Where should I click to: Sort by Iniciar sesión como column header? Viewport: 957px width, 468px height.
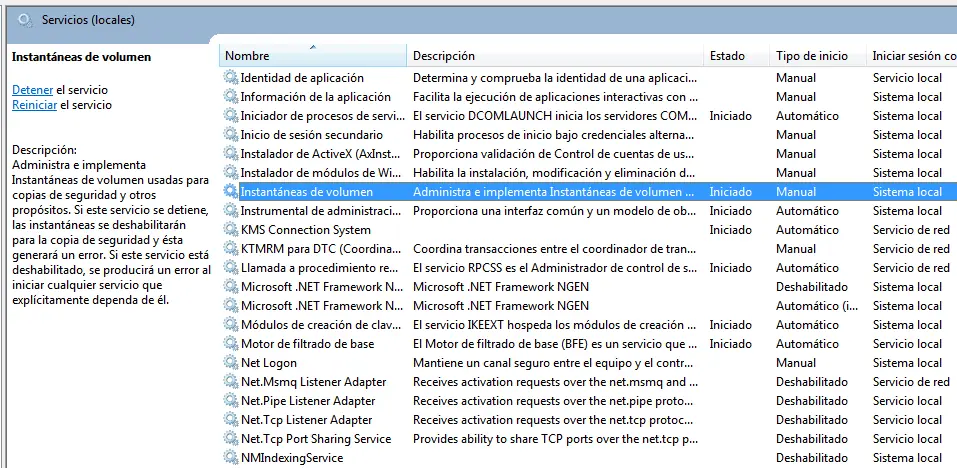point(912,56)
